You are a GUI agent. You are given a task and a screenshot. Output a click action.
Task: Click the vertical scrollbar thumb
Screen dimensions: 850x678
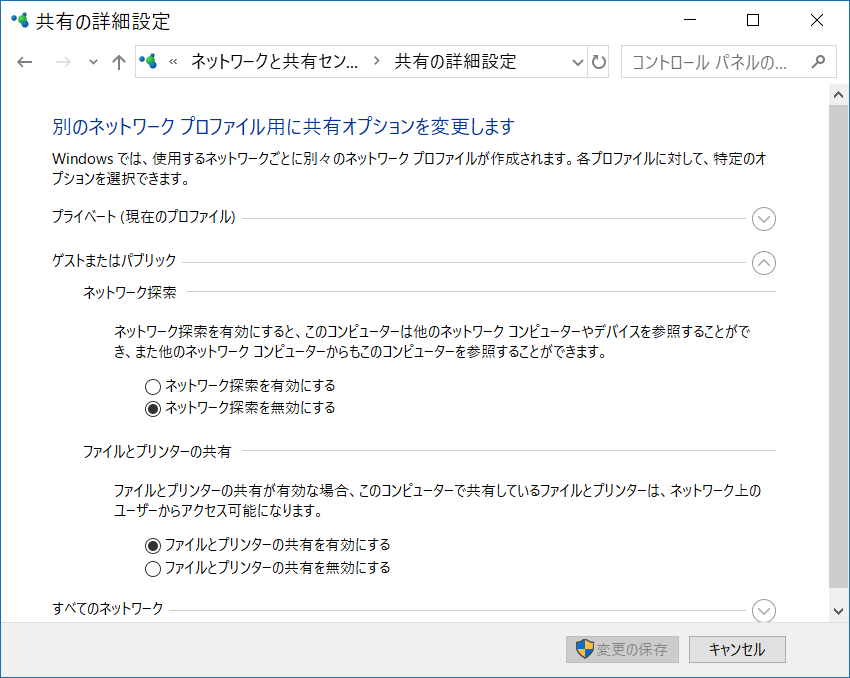[x=838, y=346]
